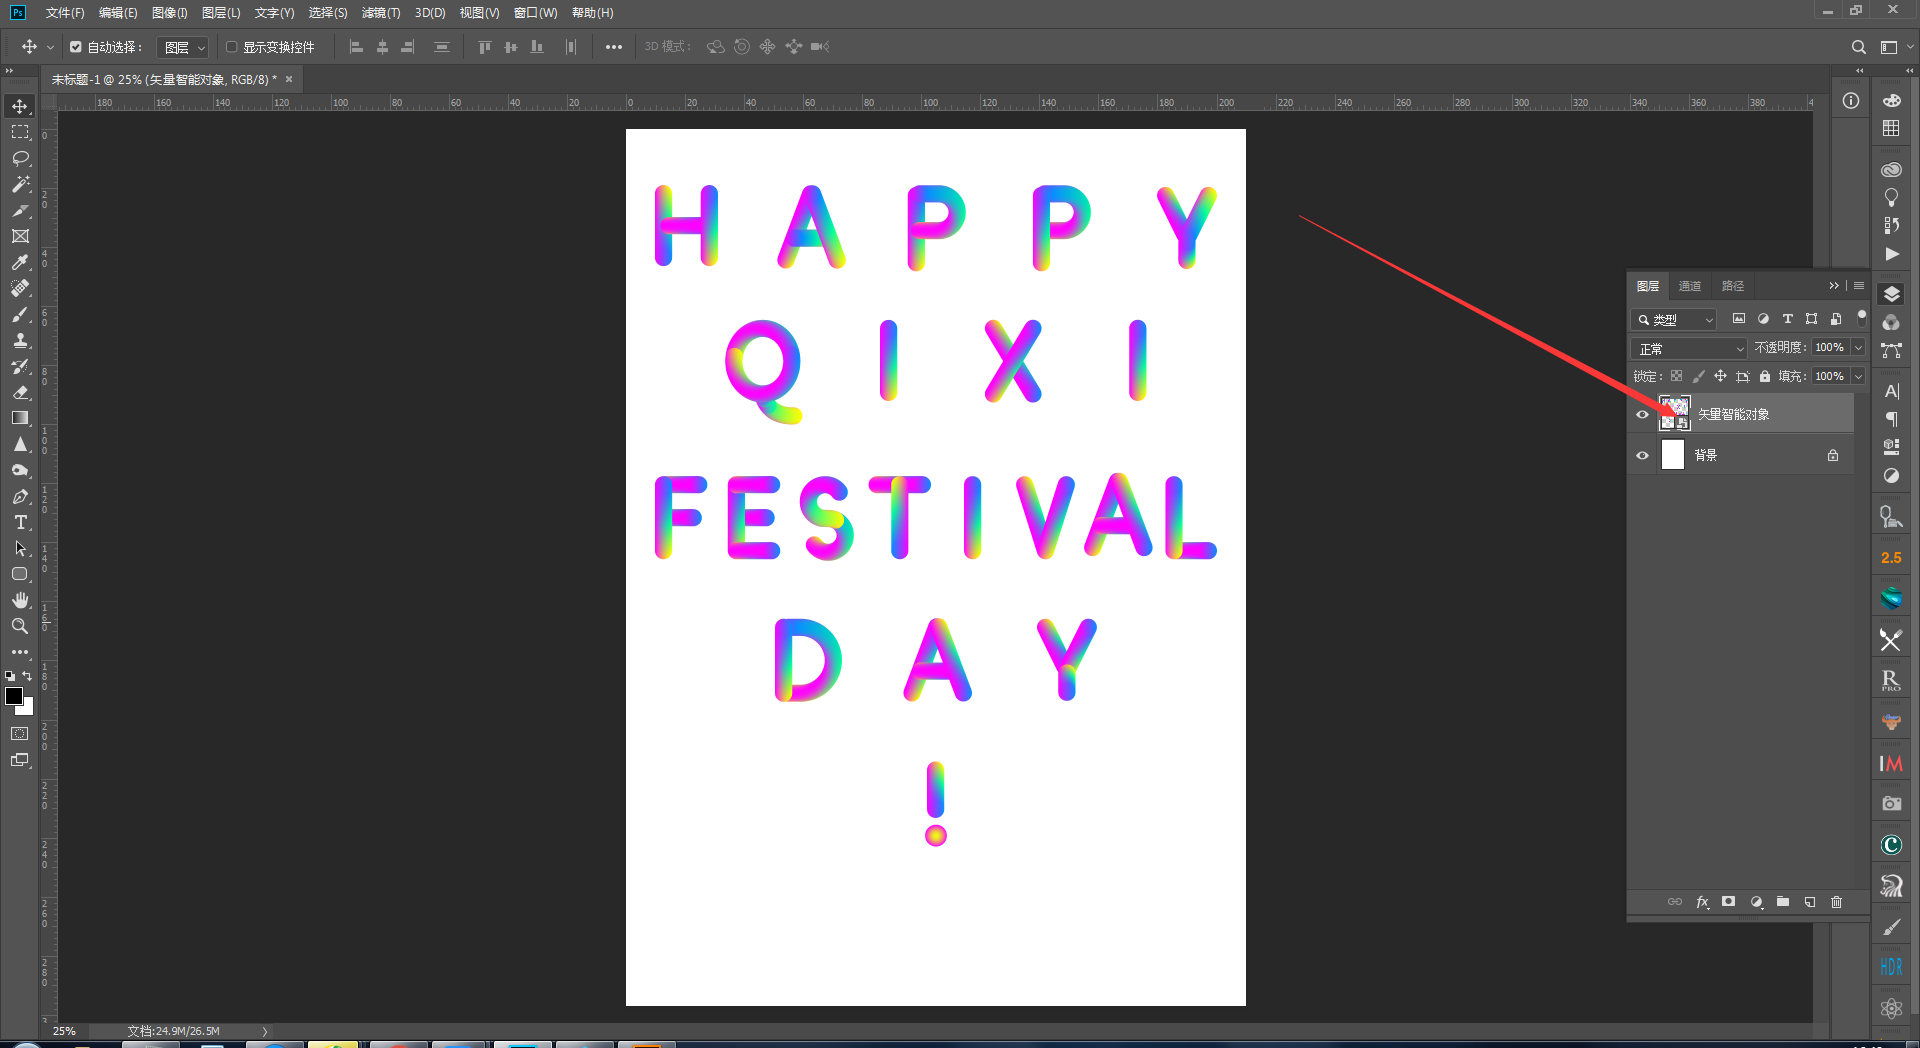Viewport: 1920px width, 1048px height.
Task: Enable the 显示变换控件 checkbox
Action: (232, 47)
